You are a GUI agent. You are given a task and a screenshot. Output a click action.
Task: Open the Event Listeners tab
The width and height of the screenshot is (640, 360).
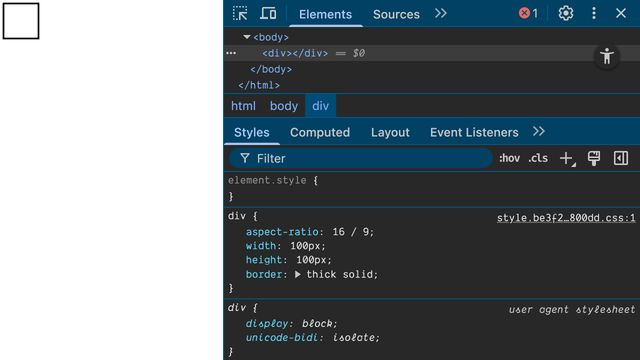click(x=474, y=132)
